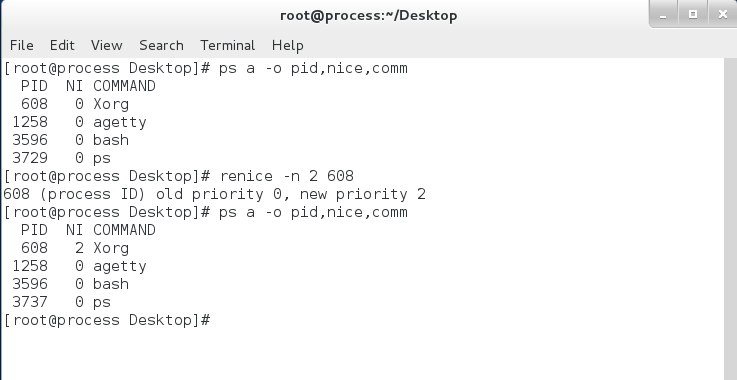This screenshot has height=380, width=737.
Task: Open the Search menu
Action: coord(161,45)
